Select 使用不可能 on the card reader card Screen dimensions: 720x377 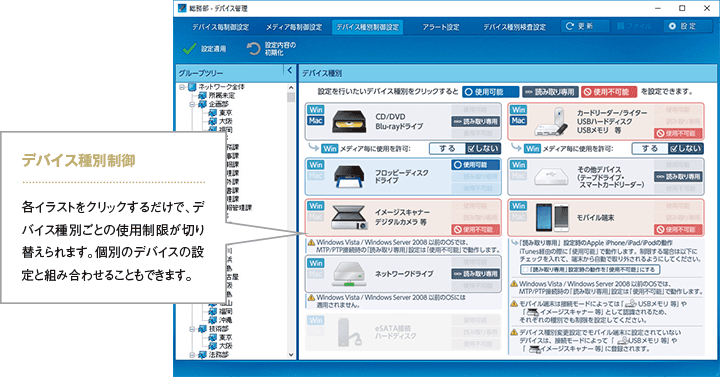point(679,133)
